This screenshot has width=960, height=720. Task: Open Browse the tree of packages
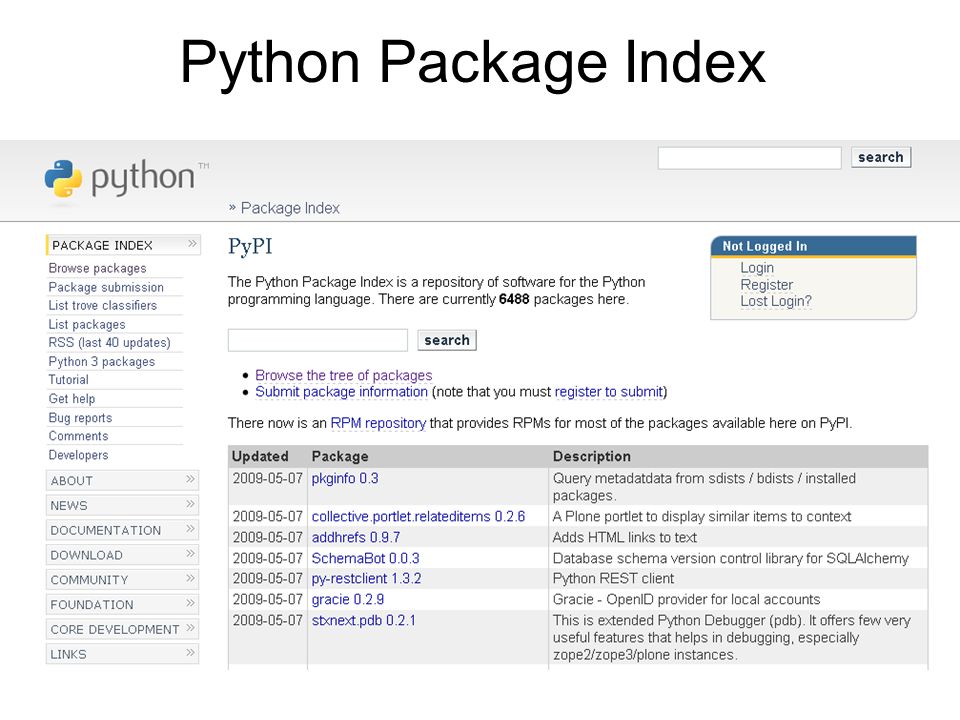coord(343,375)
